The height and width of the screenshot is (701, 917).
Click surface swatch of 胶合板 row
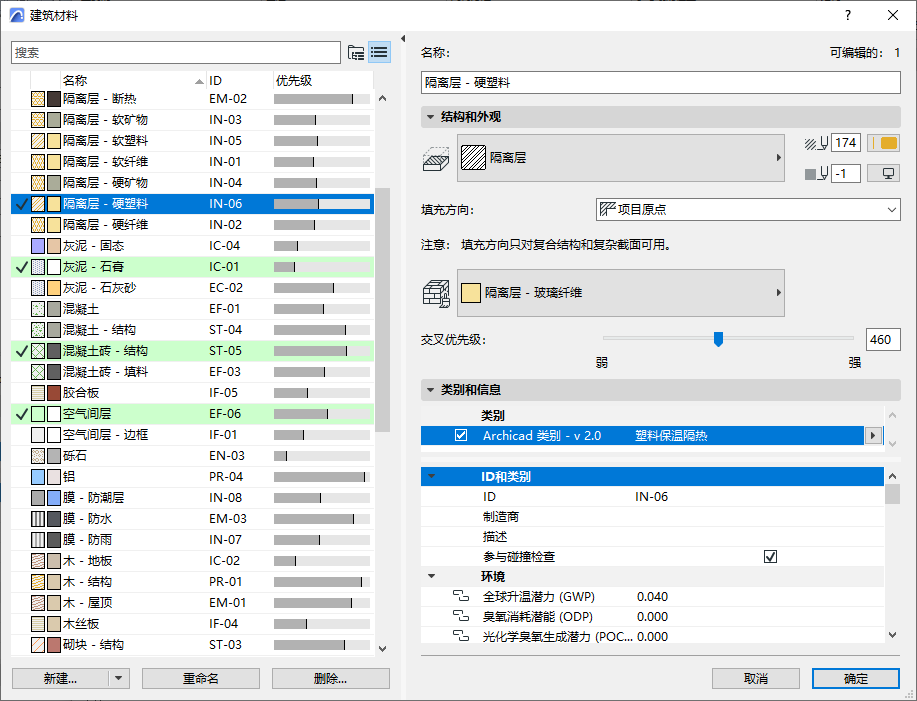pyautogui.click(x=54, y=393)
